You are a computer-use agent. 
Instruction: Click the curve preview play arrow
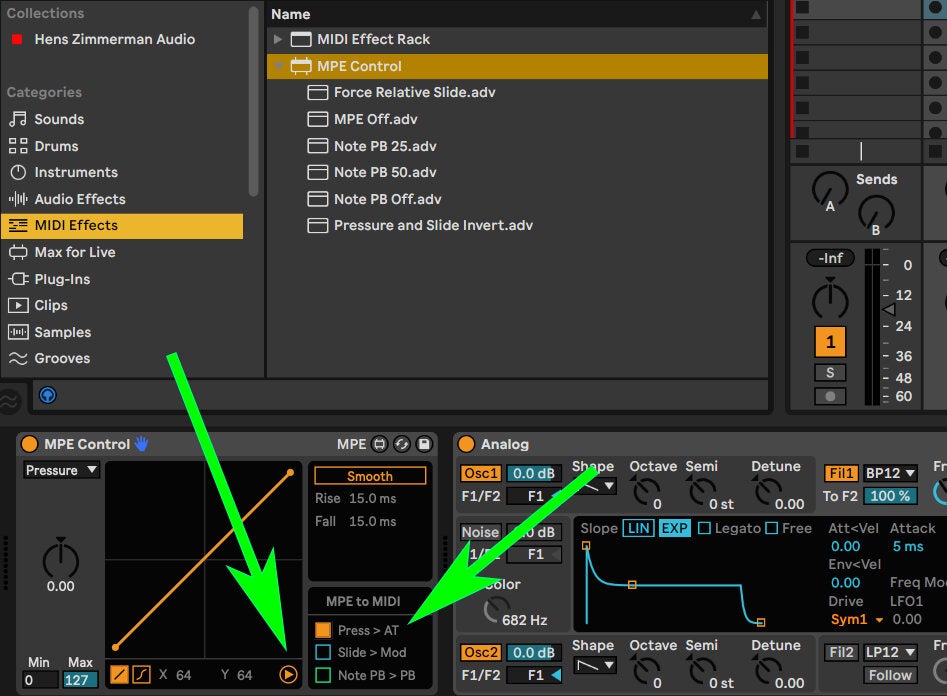pos(288,675)
